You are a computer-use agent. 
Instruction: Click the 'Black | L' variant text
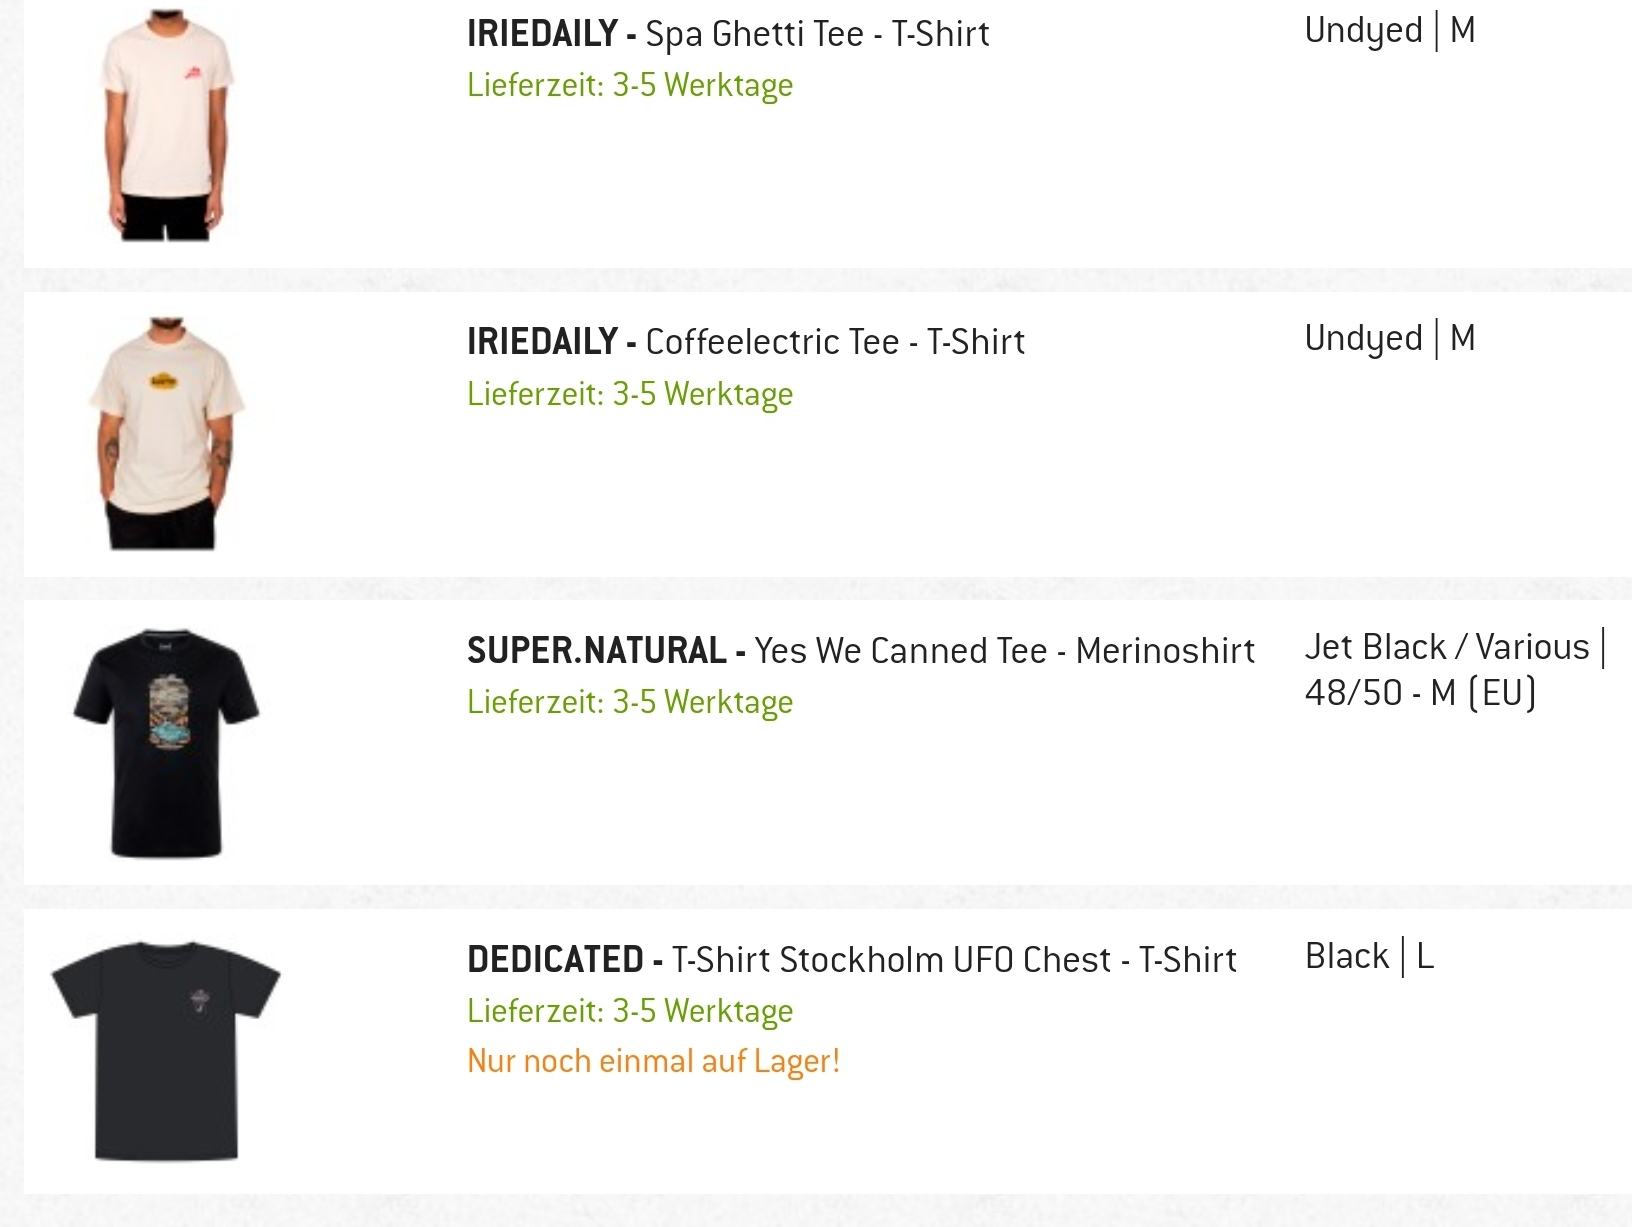coord(1369,957)
